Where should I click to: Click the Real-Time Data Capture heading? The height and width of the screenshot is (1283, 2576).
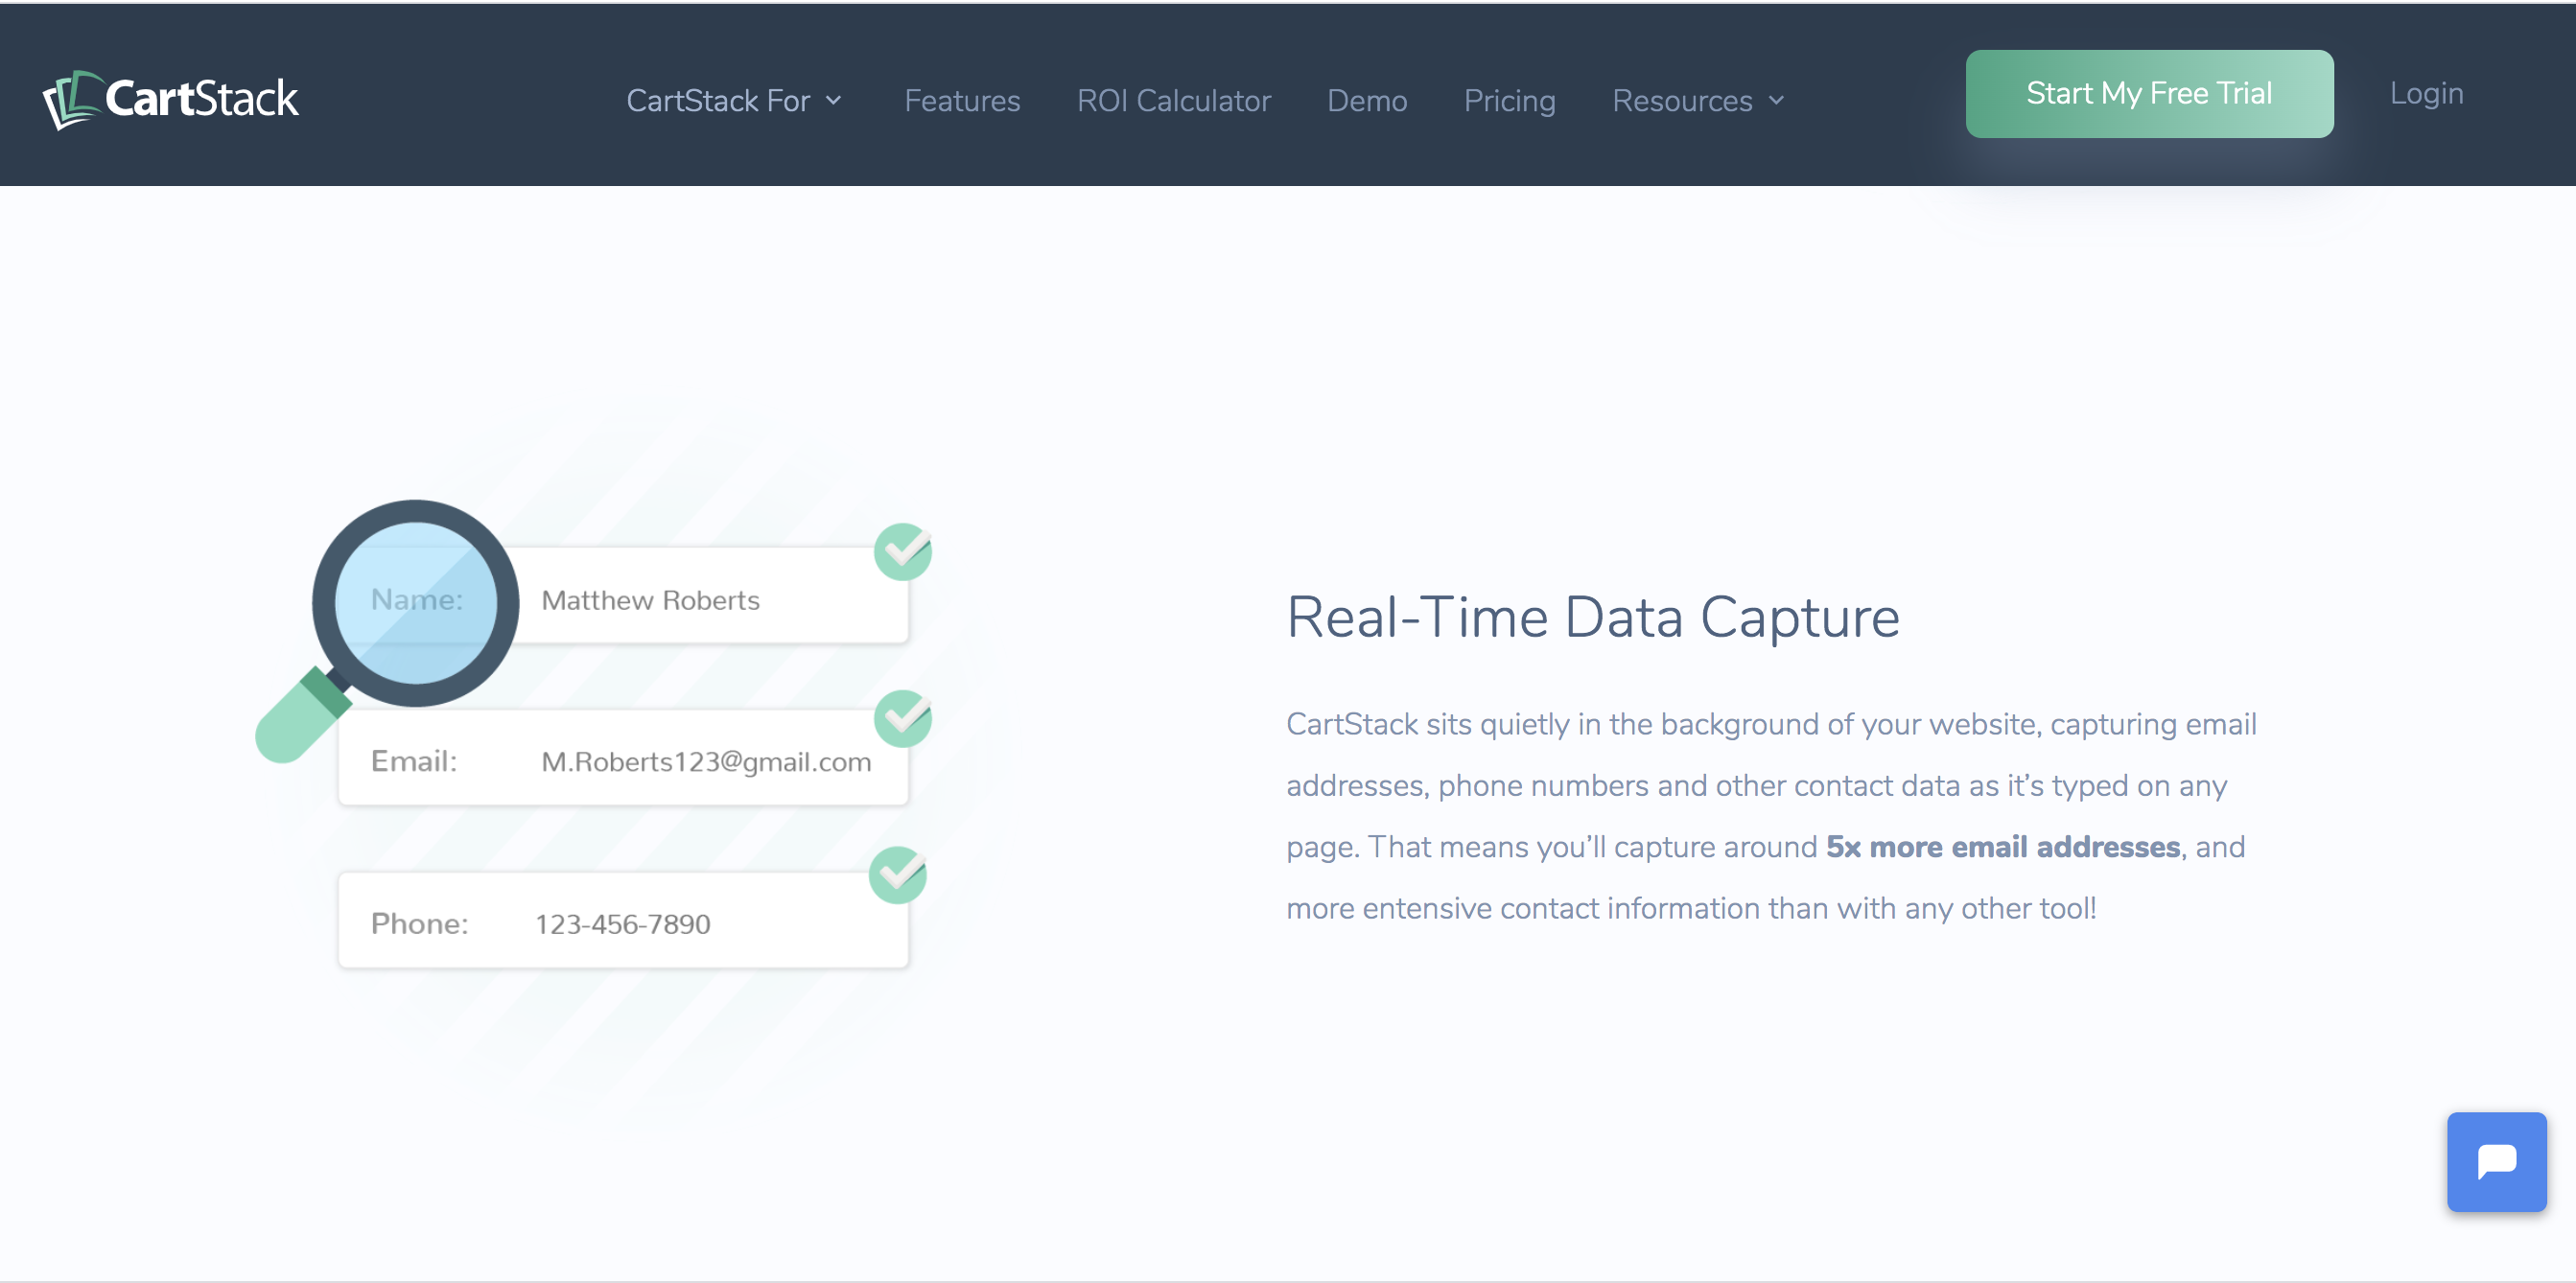click(x=1592, y=617)
